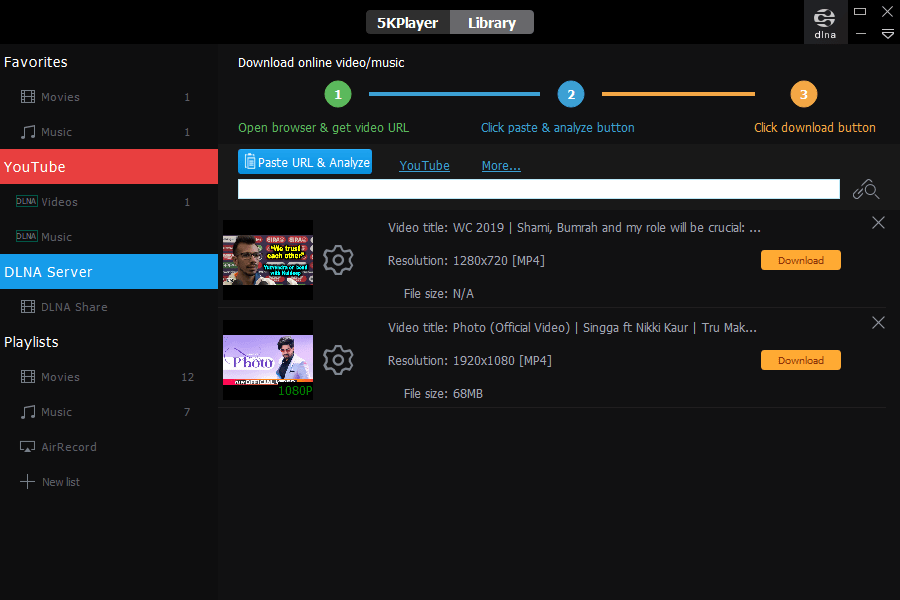Click 'Download online video/music' heading
This screenshot has width=900, height=600.
point(321,63)
